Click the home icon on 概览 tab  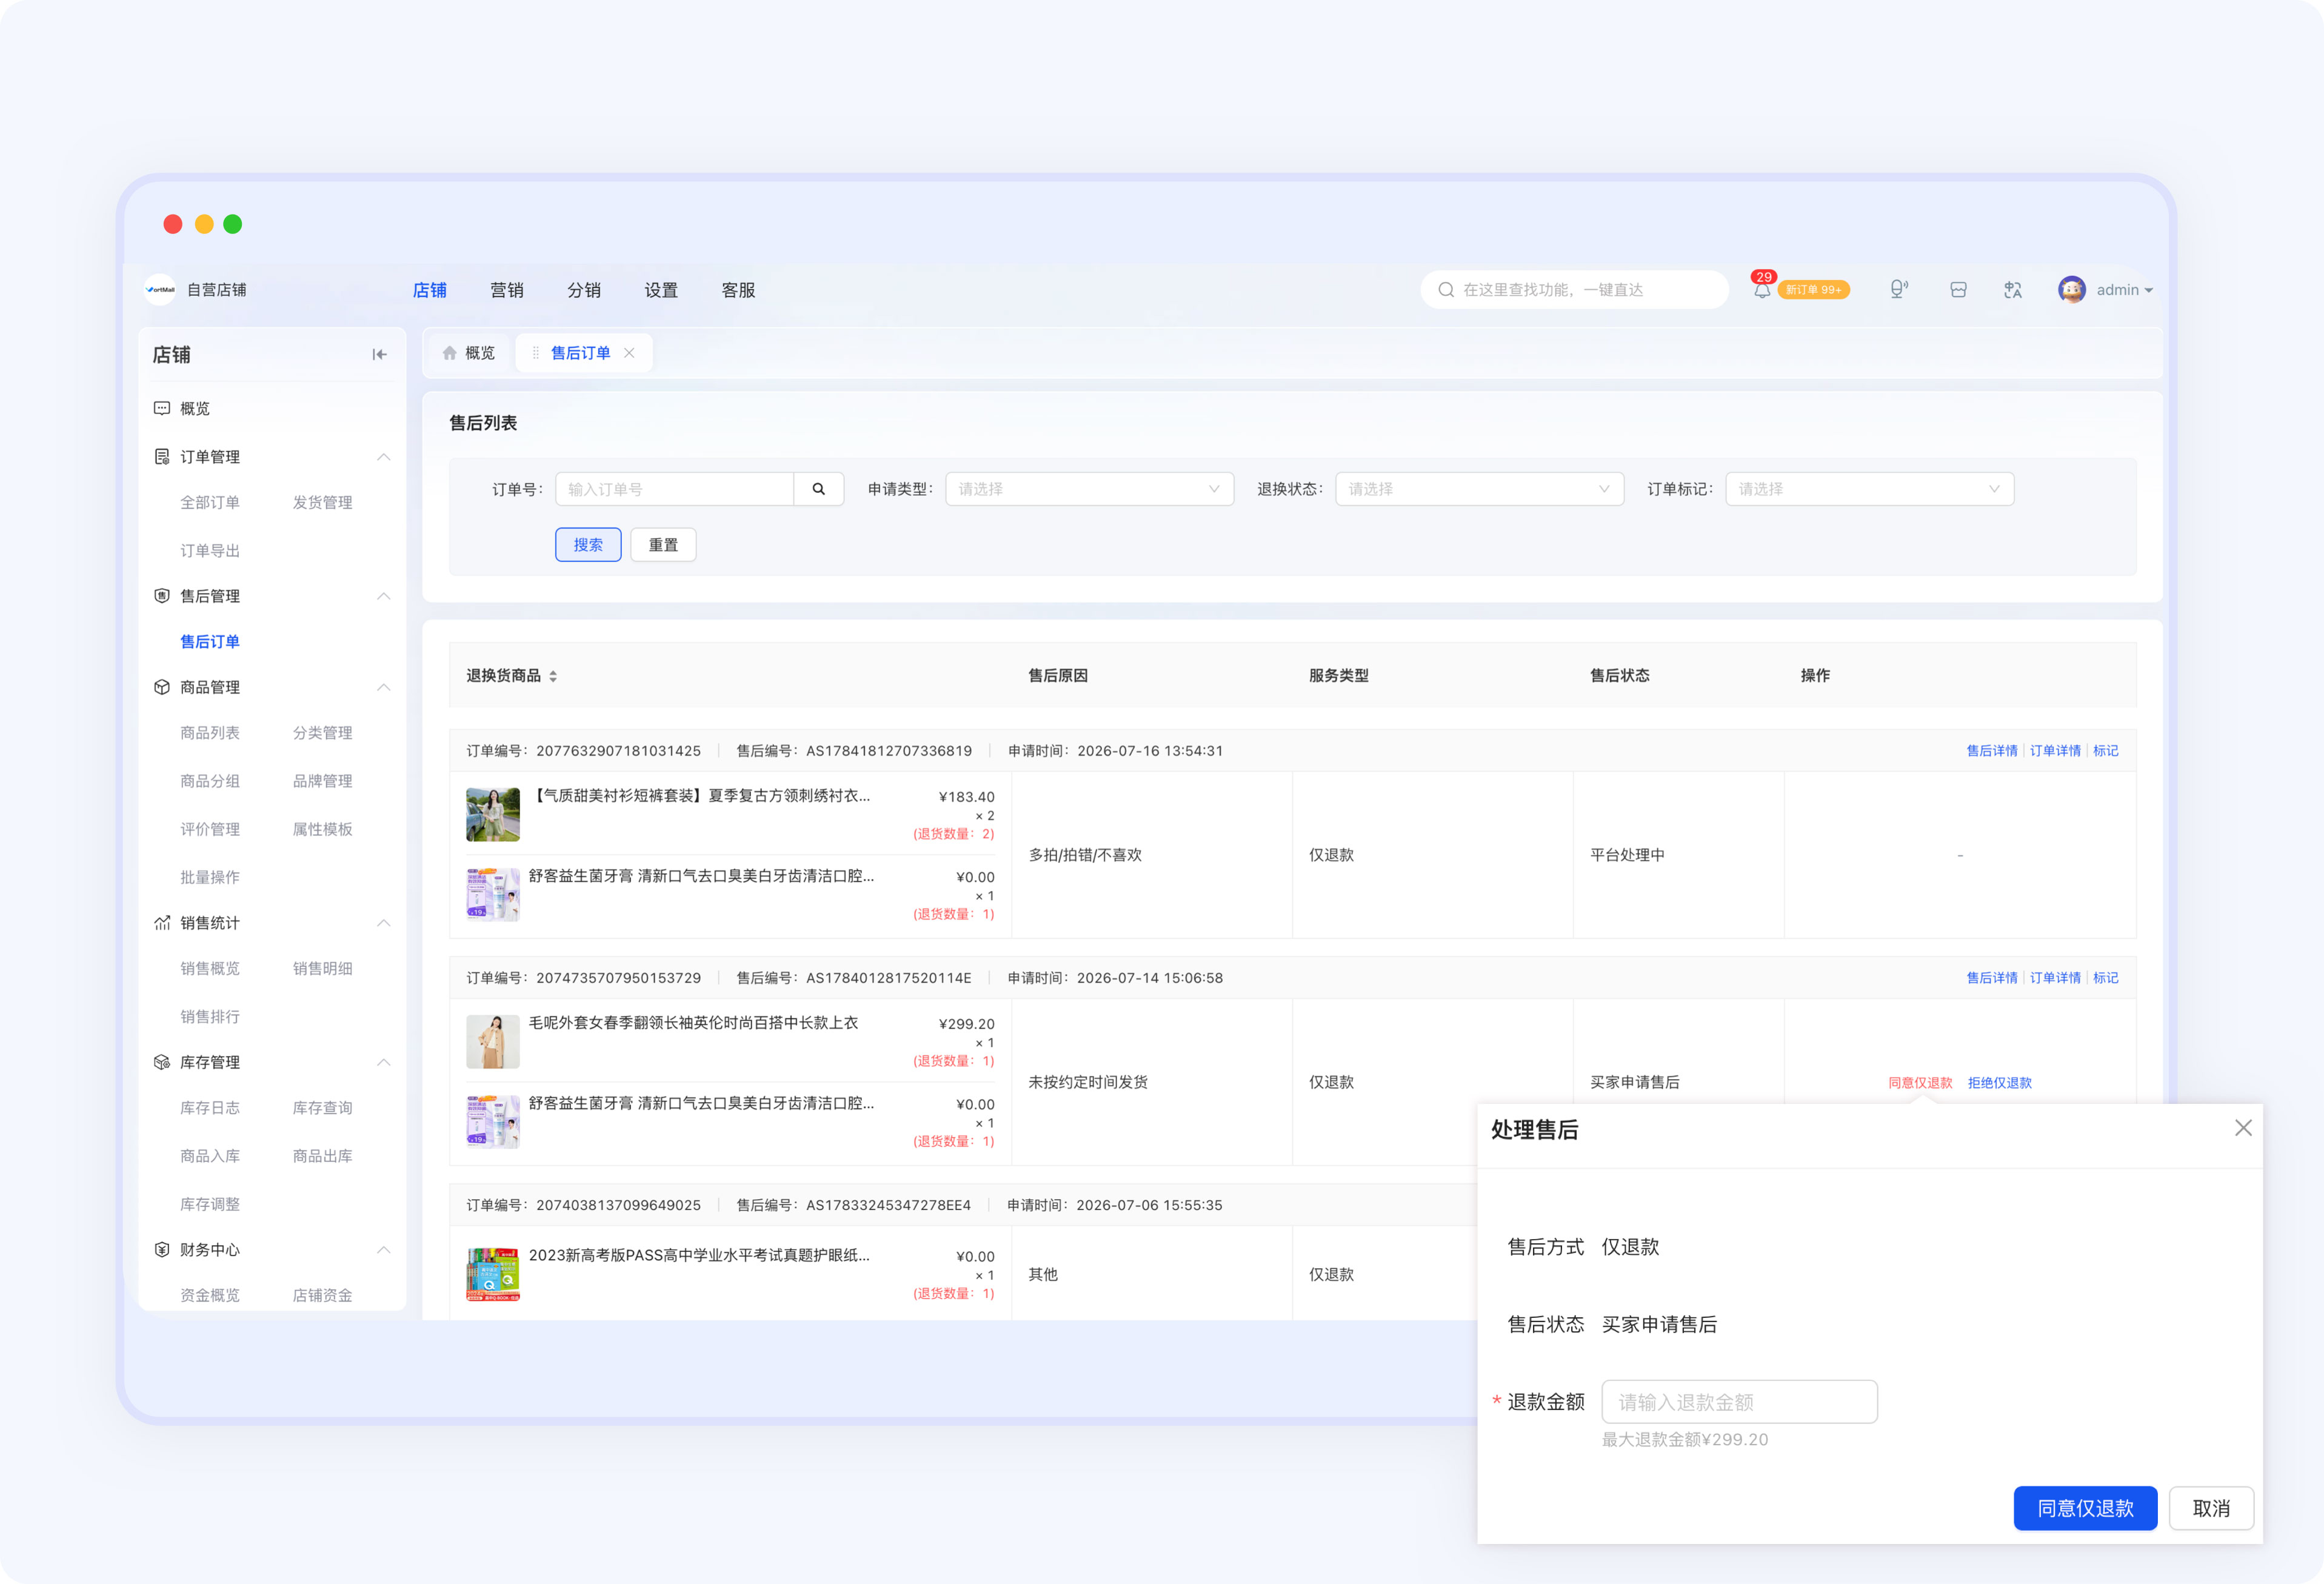click(449, 353)
